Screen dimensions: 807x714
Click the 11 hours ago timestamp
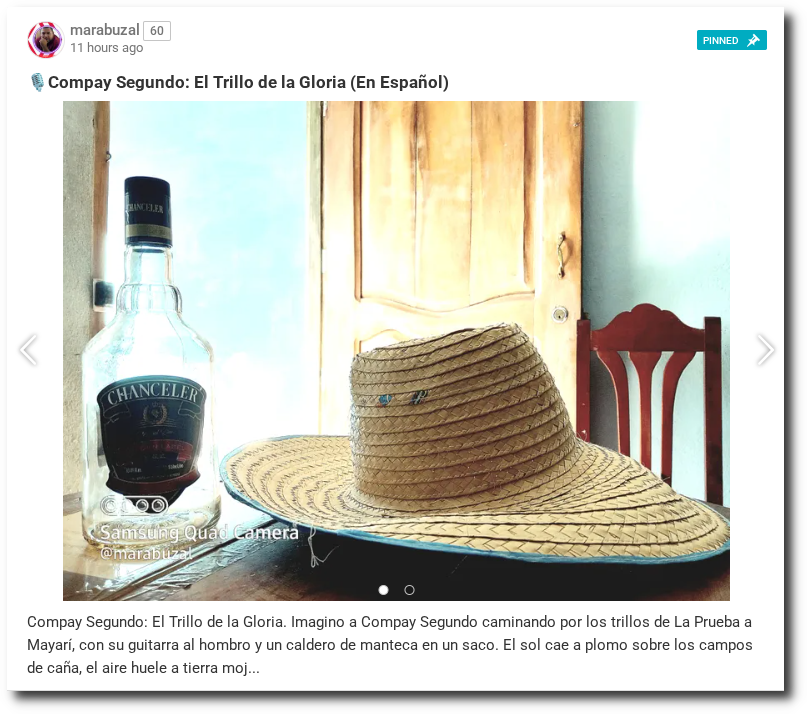pos(107,48)
